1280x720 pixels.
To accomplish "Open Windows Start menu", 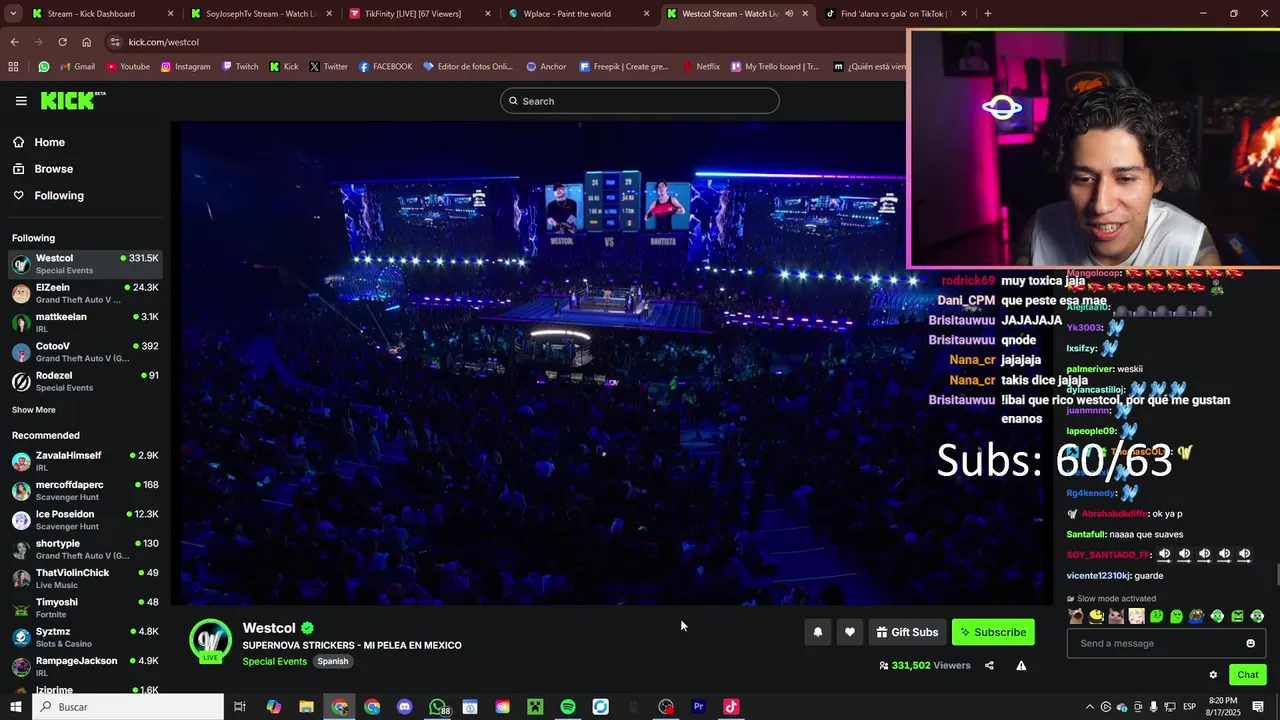I will (16, 707).
